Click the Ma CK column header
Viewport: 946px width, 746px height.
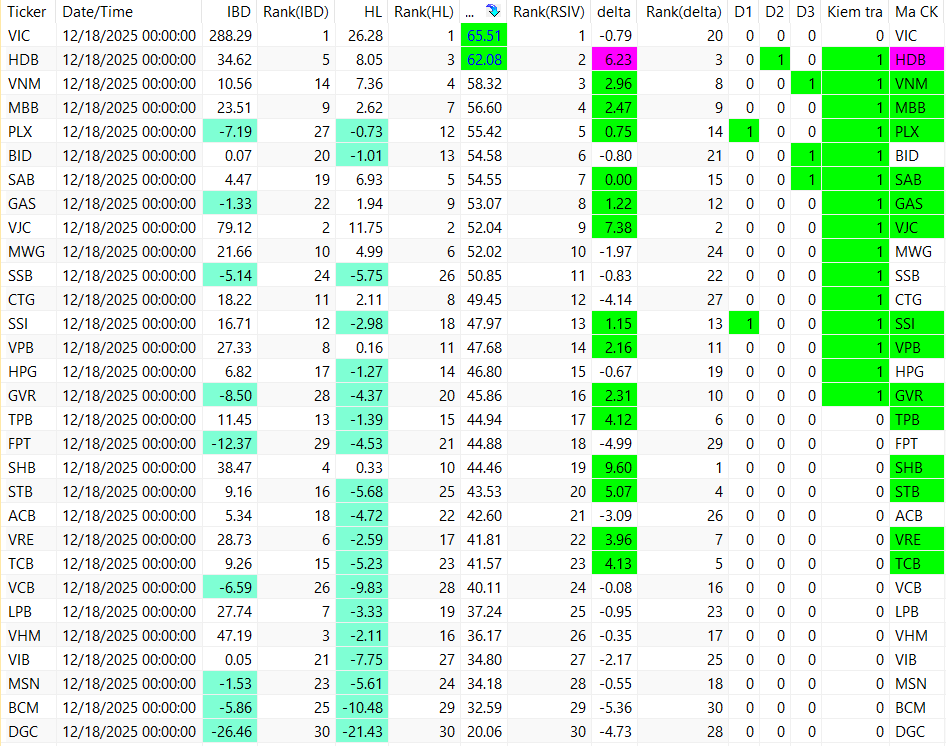(916, 11)
